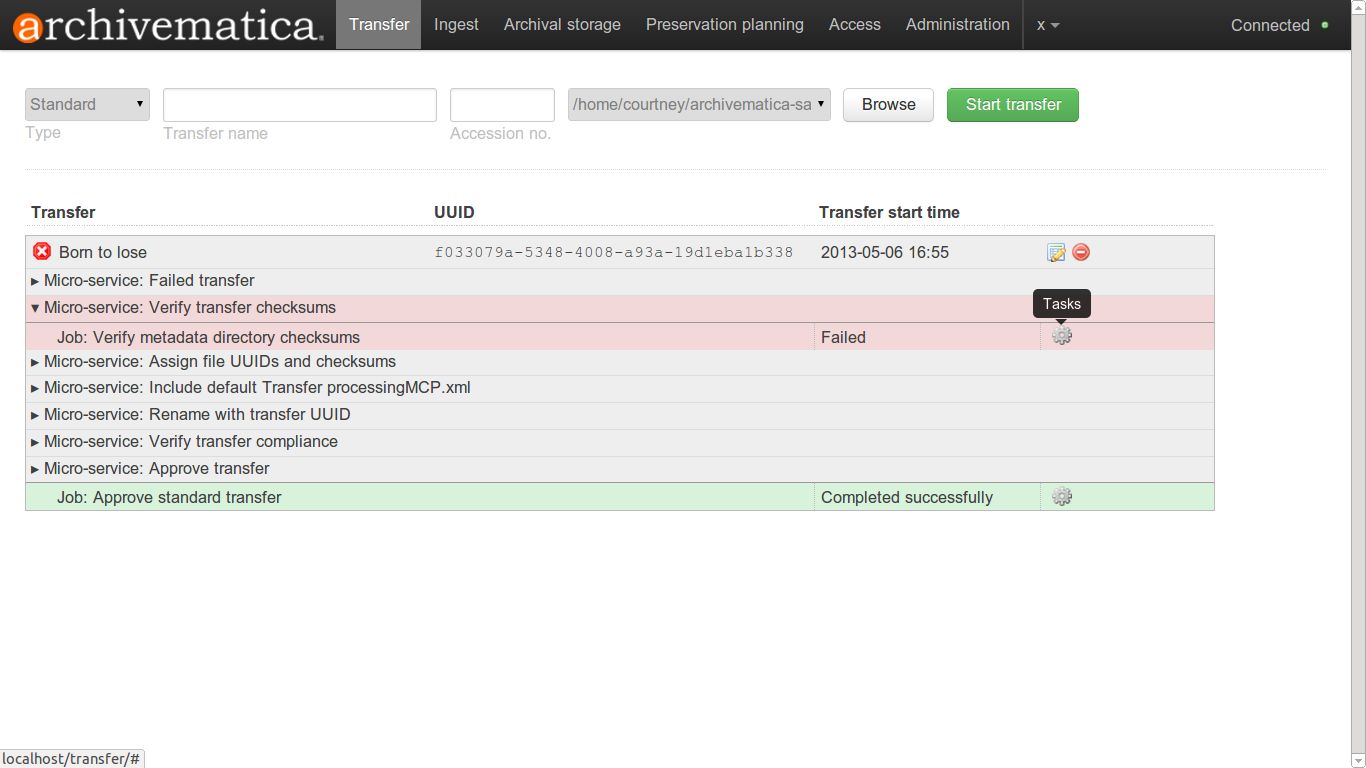Open the transfer Type dropdown set to Standard
This screenshot has width=1366, height=768.
[87, 104]
